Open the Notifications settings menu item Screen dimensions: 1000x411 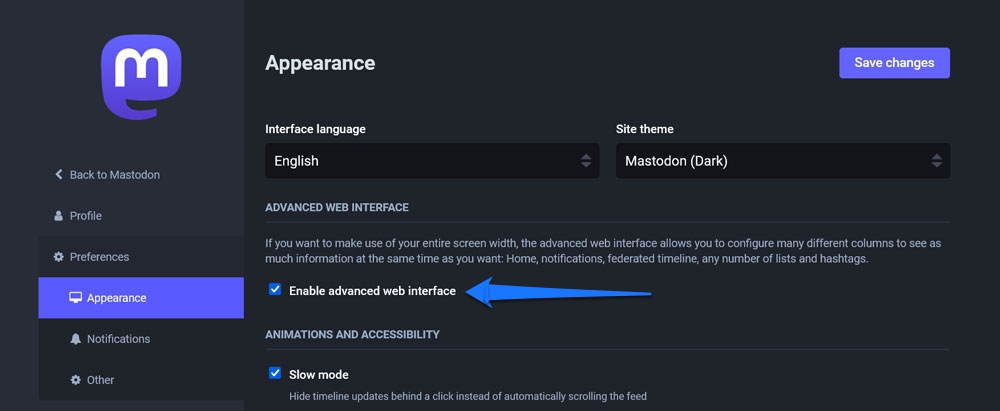118,339
